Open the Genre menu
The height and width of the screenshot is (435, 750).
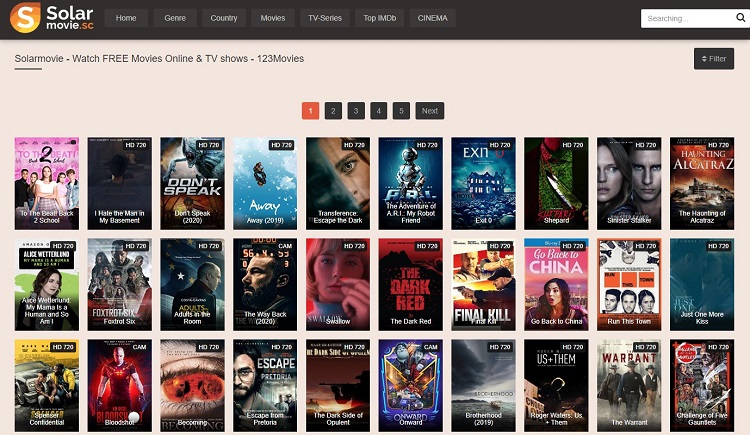tap(175, 18)
